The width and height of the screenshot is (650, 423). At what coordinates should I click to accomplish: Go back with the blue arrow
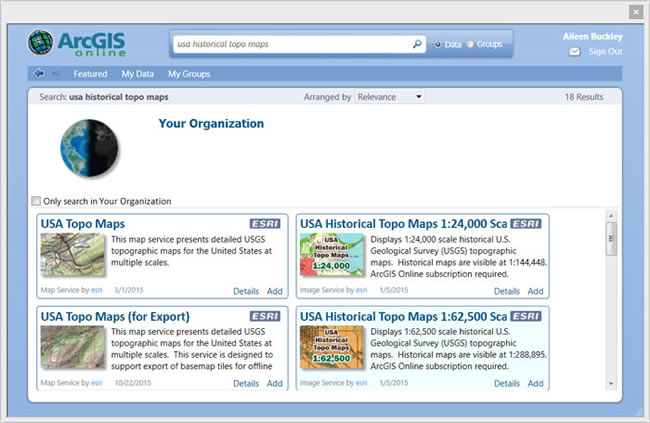[39, 73]
